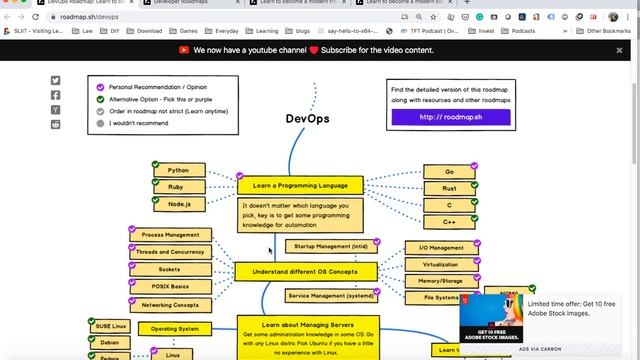Click the DevOps title heading
The image size is (640, 360).
click(307, 119)
